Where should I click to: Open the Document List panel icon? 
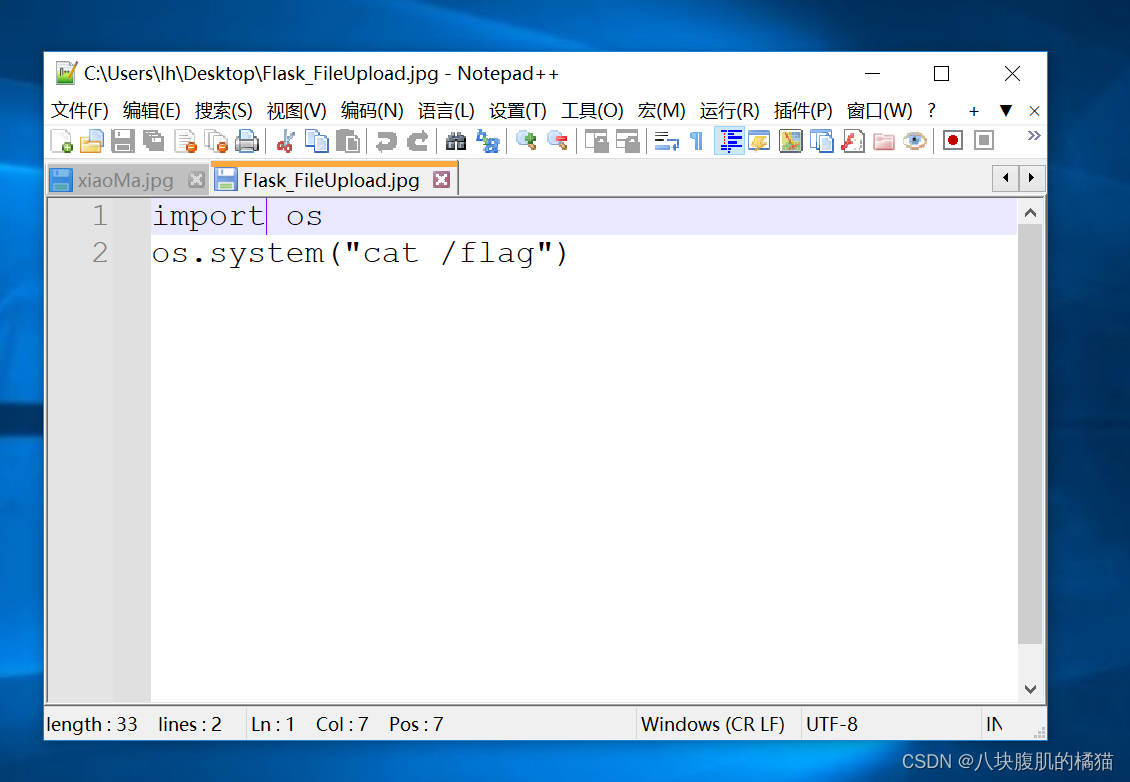(x=822, y=141)
